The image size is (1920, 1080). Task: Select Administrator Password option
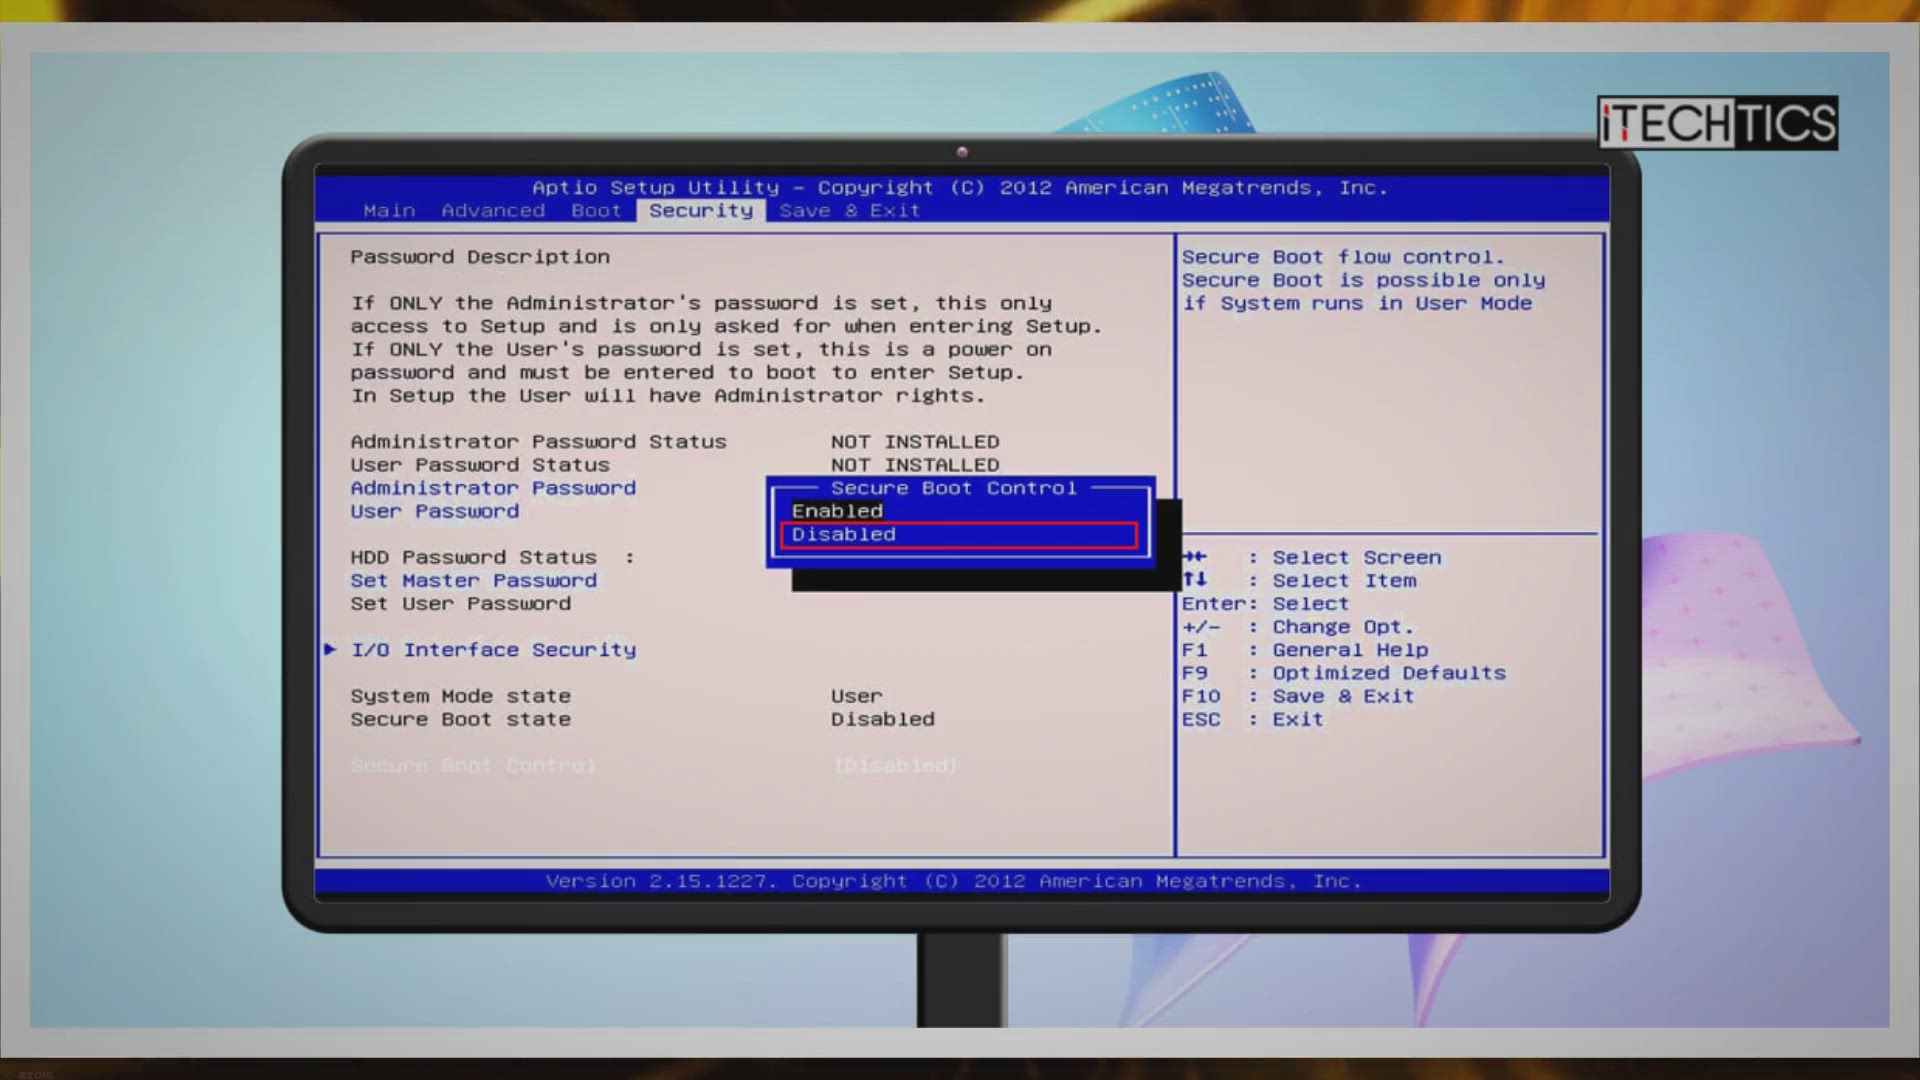(493, 488)
